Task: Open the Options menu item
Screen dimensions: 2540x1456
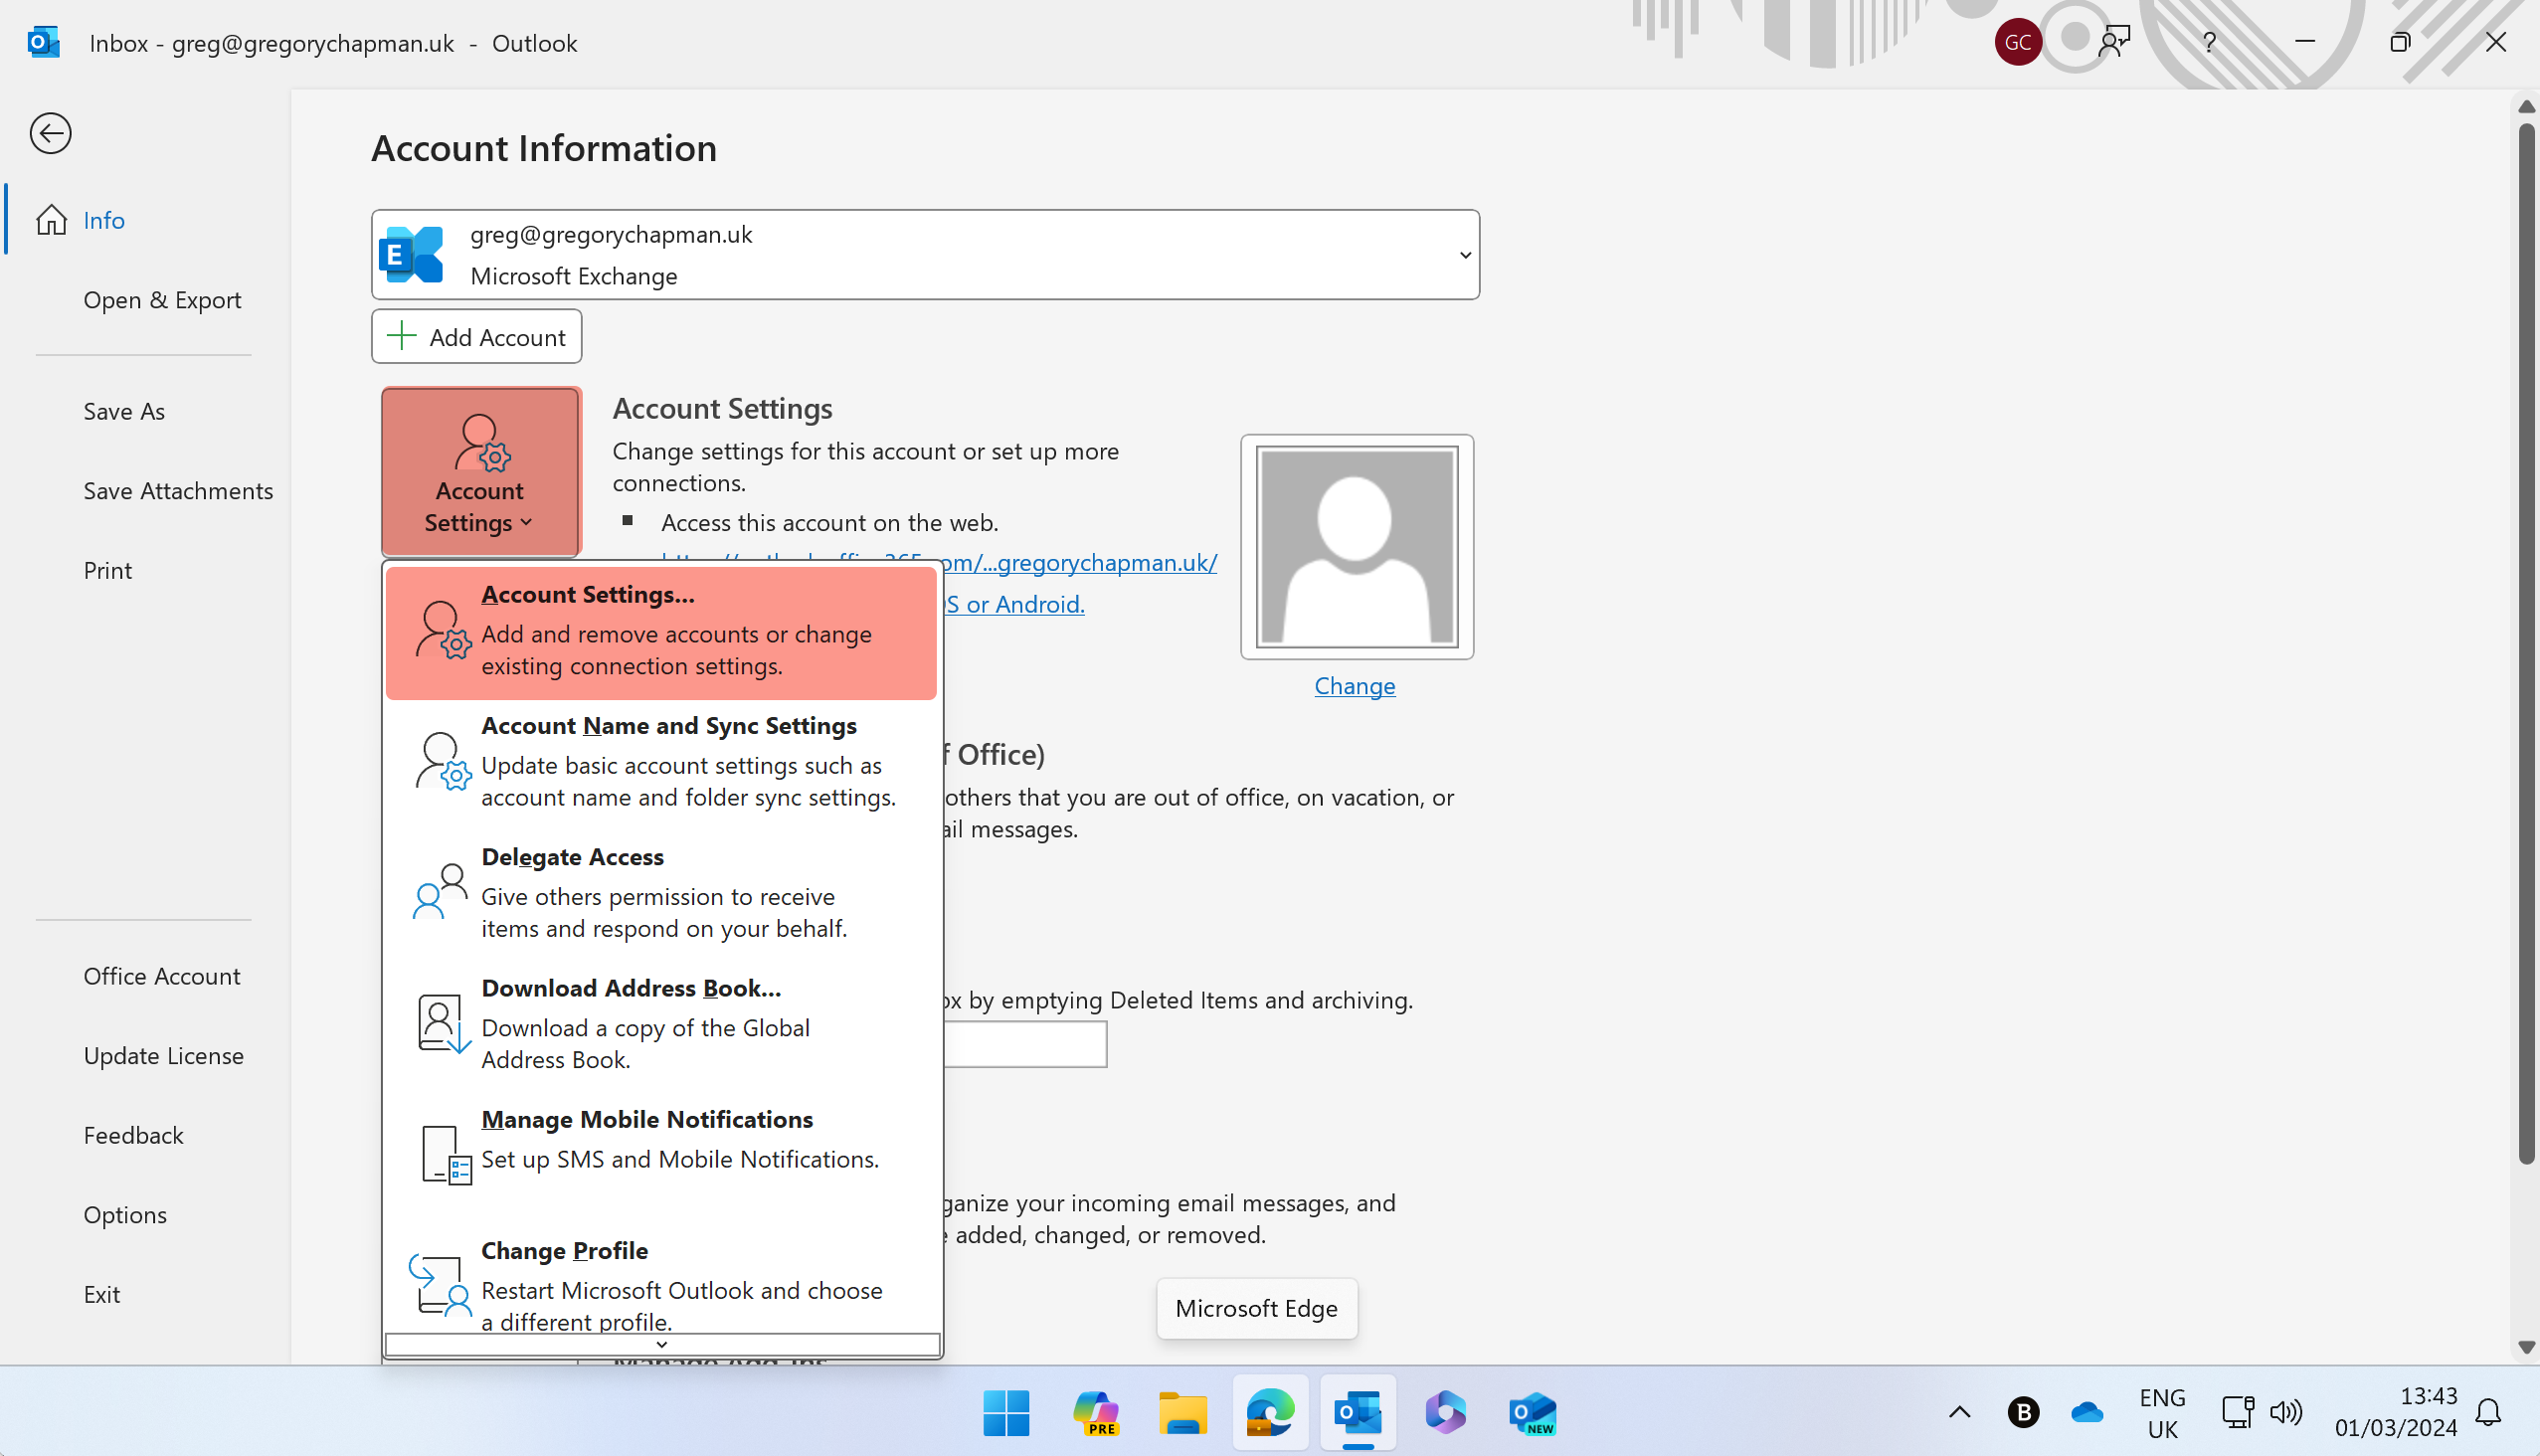Action: pyautogui.click(x=125, y=1215)
